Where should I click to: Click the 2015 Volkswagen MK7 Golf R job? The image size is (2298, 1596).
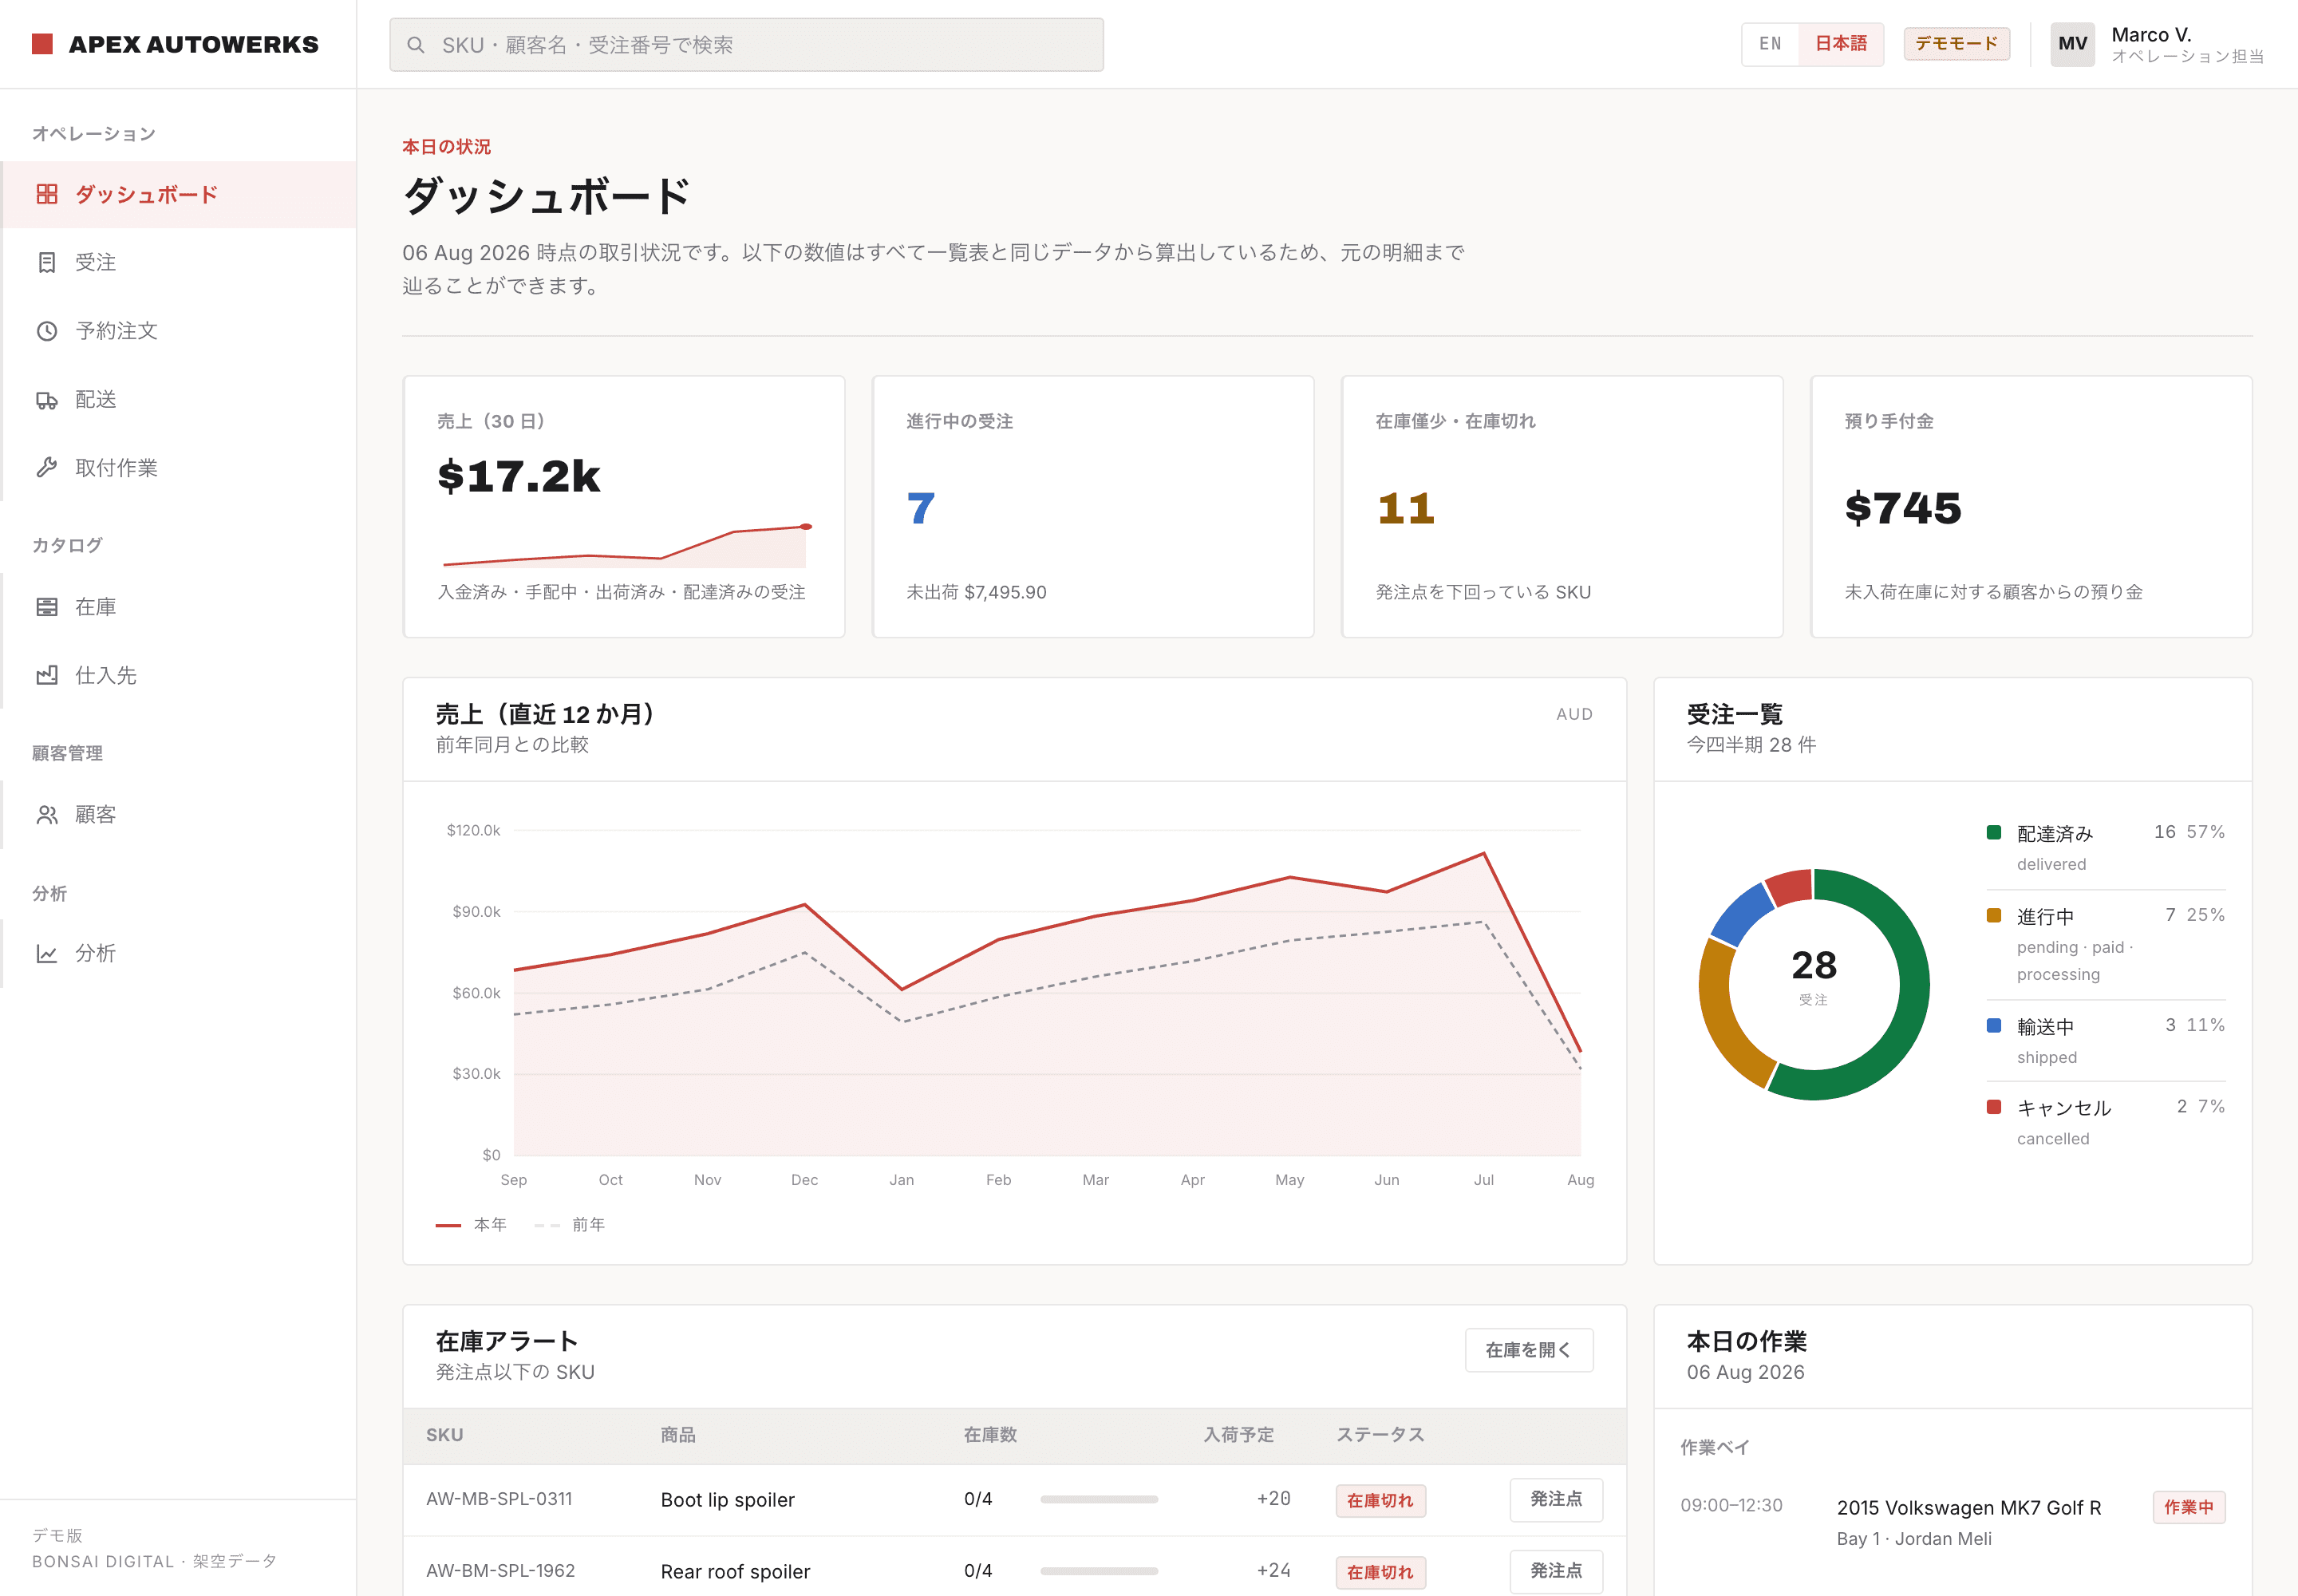point(1968,1508)
